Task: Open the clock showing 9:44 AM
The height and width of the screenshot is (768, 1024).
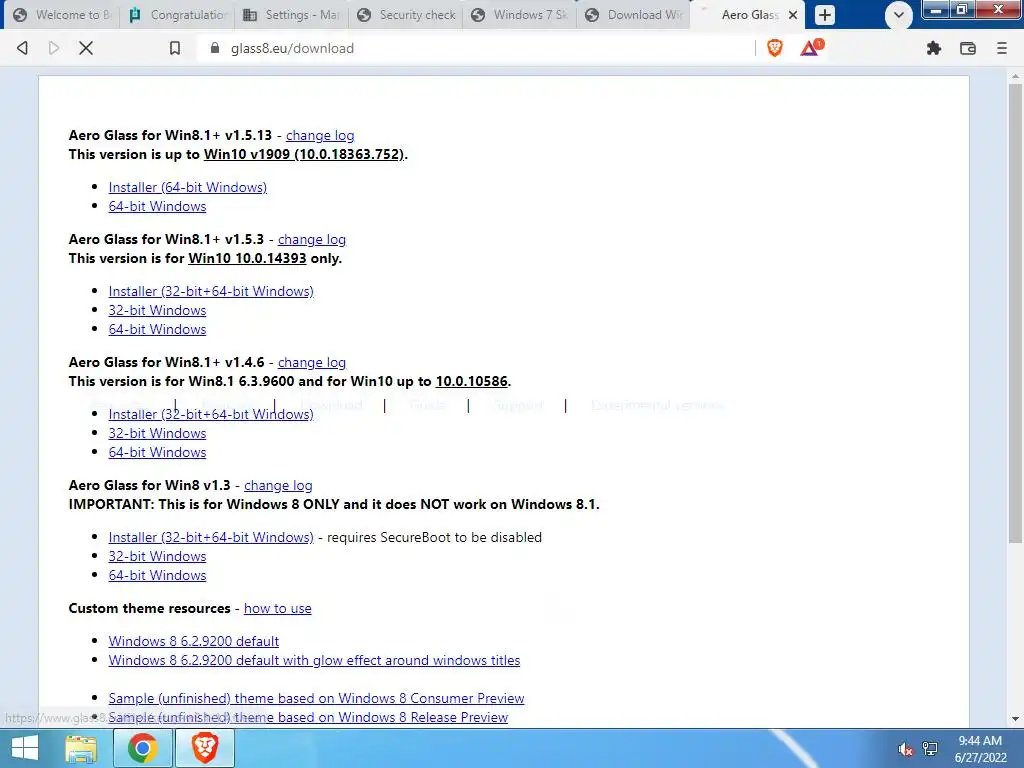Action: pos(980,748)
